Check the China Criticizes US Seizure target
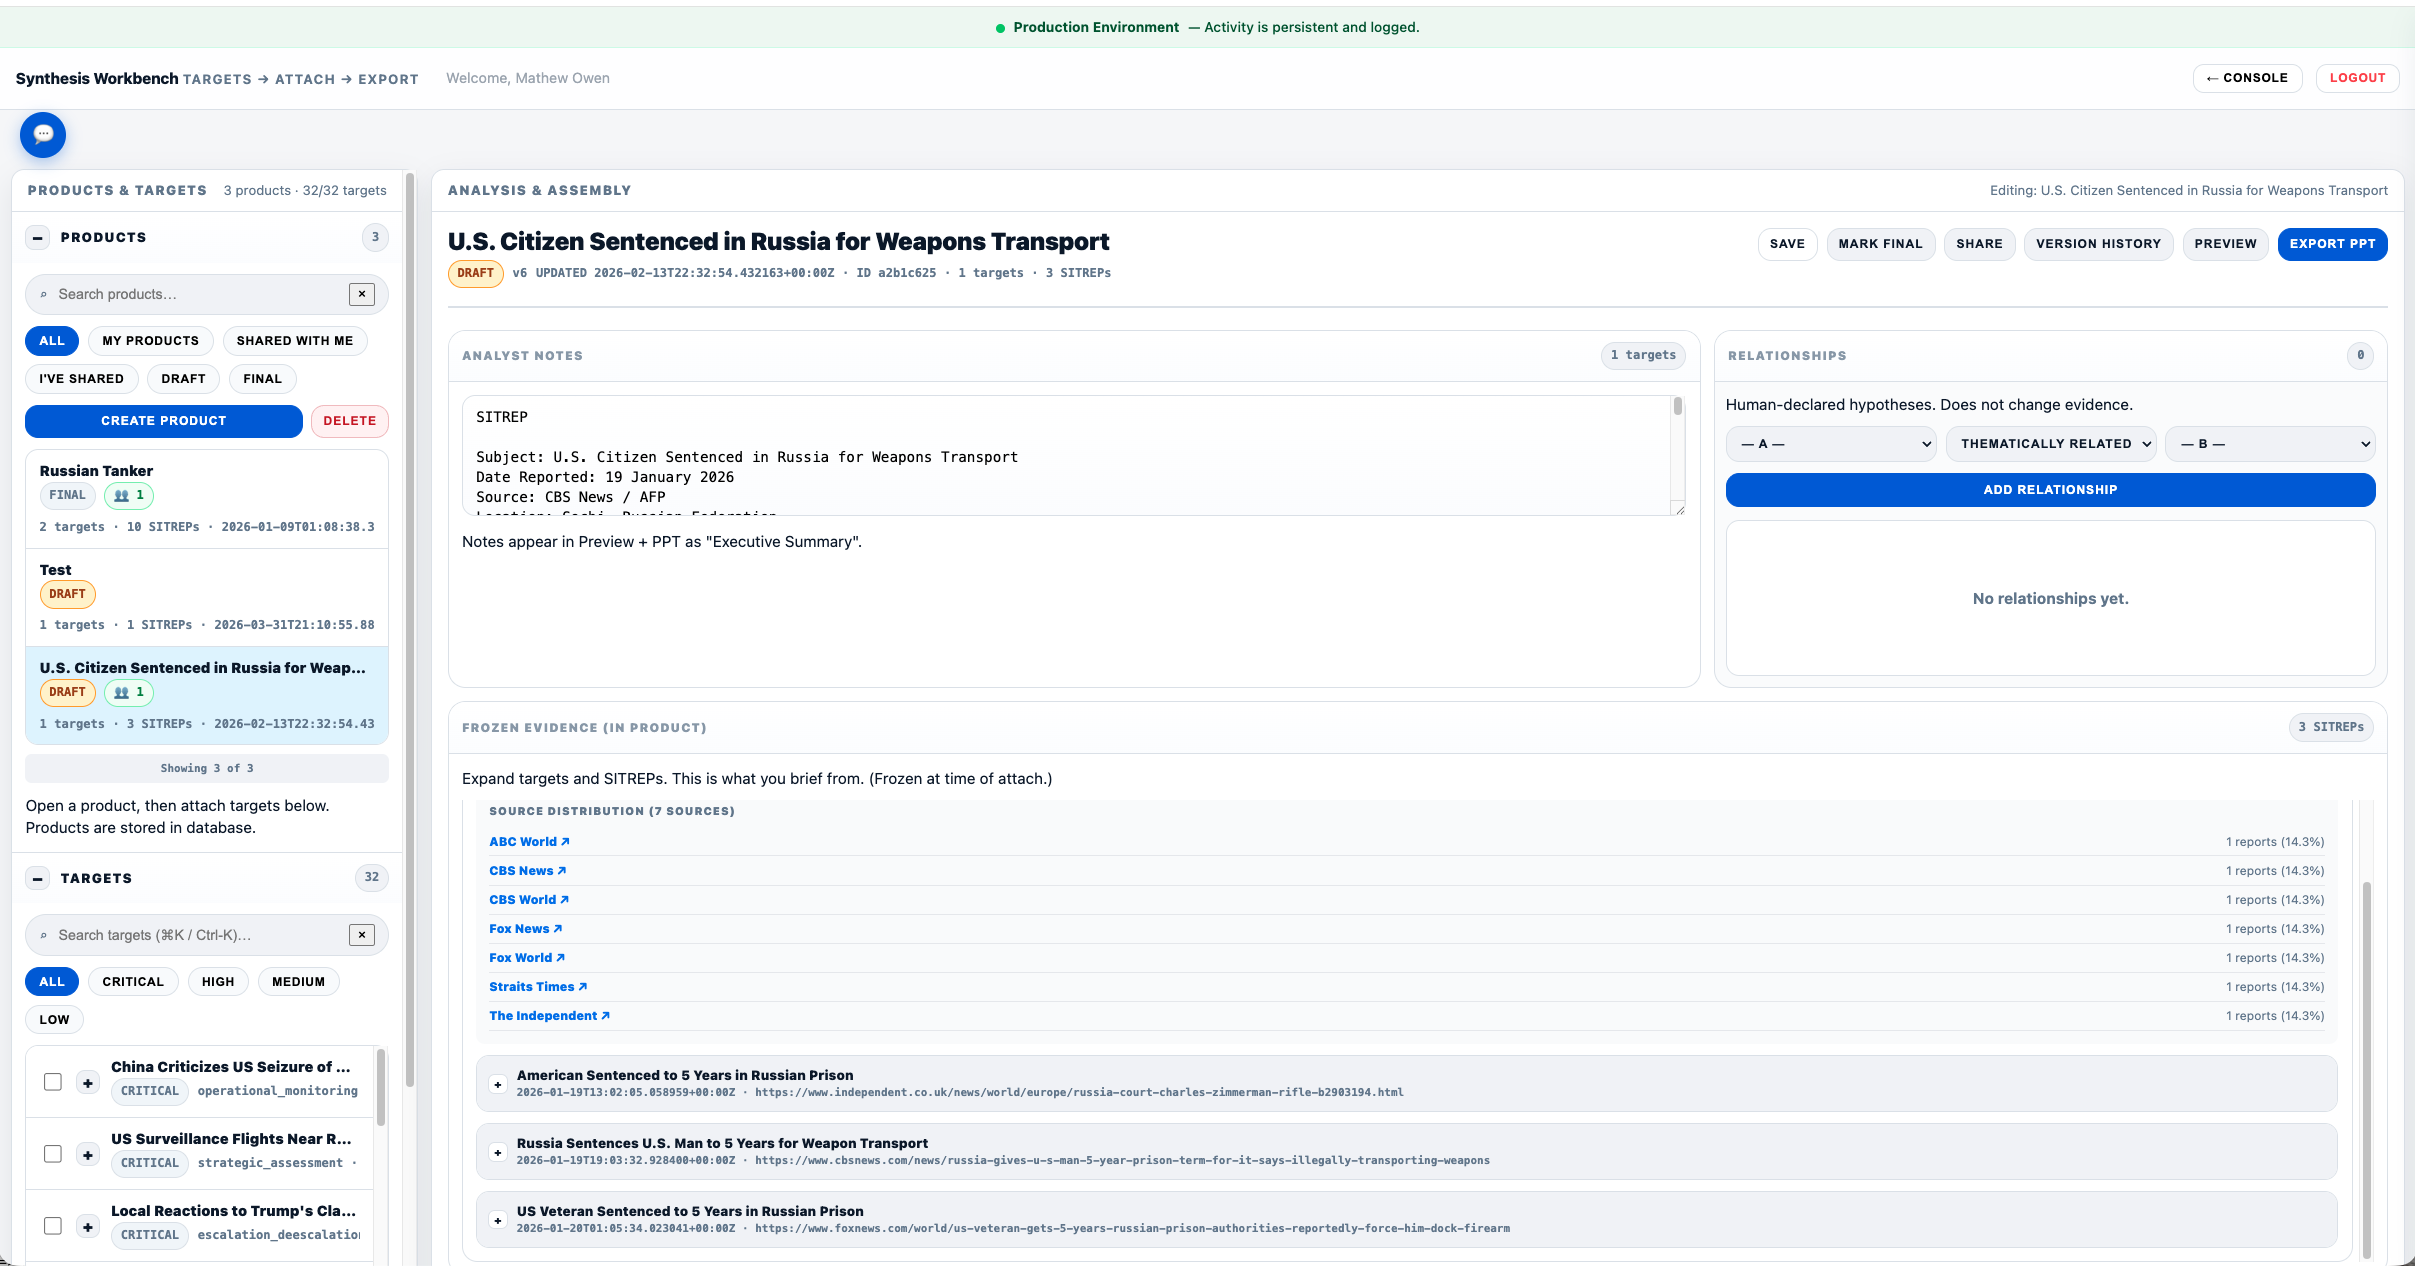This screenshot has width=2415, height=1266. coord(52,1081)
